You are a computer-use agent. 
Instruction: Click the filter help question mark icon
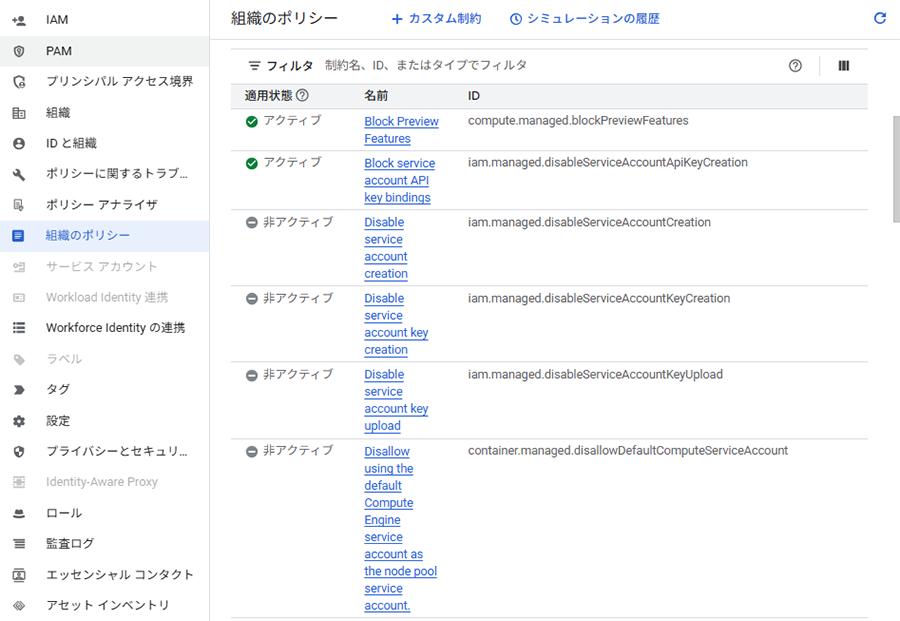click(x=795, y=66)
